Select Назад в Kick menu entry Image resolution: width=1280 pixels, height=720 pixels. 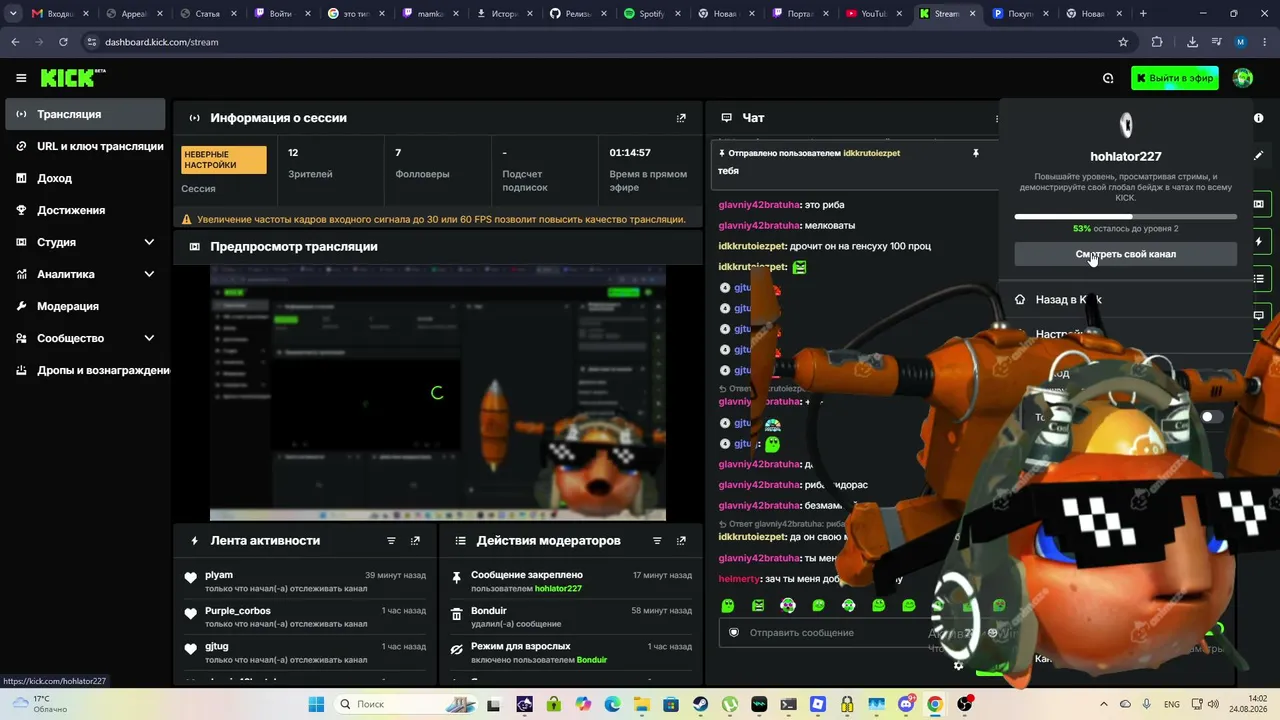(1126, 299)
